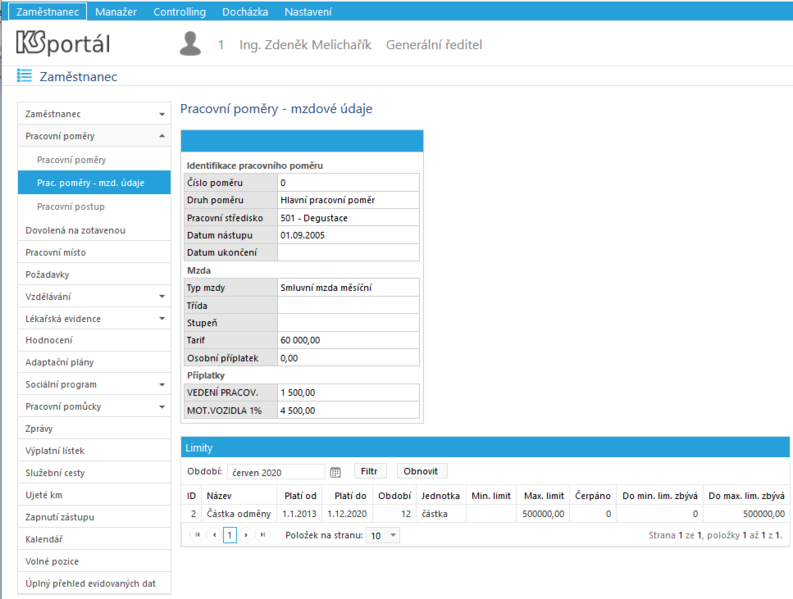Open the Období calendar picker icon
This screenshot has width=793, height=599.
(335, 472)
